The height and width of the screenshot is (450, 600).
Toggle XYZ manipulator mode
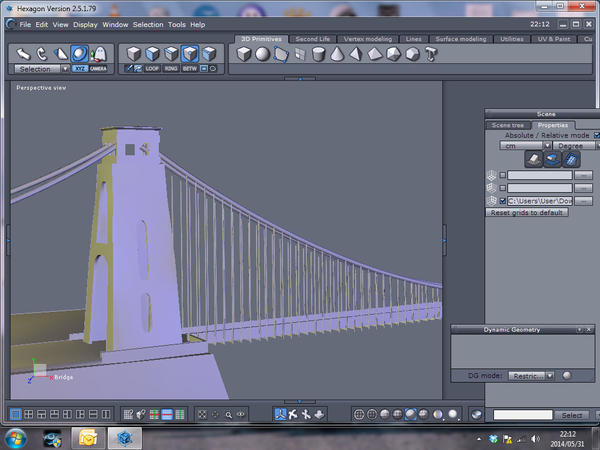pos(80,69)
